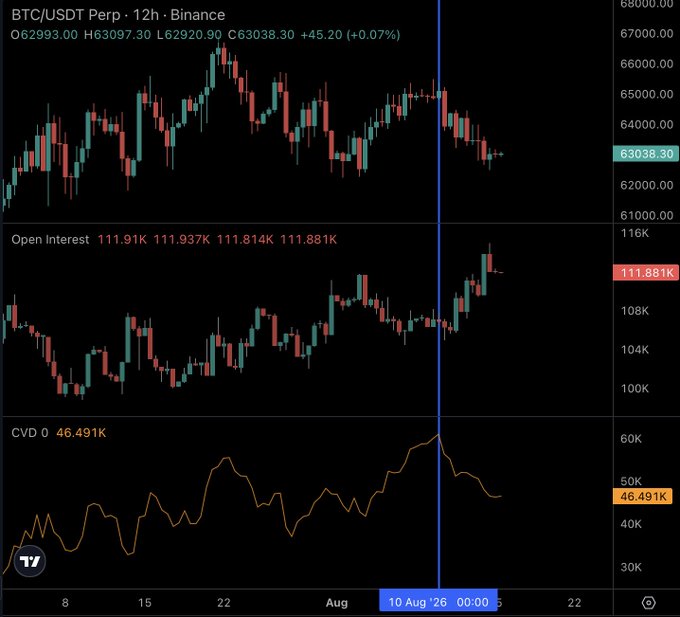Select the CVD 0 indicator label
The width and height of the screenshot is (680, 617).
[x=29, y=433]
